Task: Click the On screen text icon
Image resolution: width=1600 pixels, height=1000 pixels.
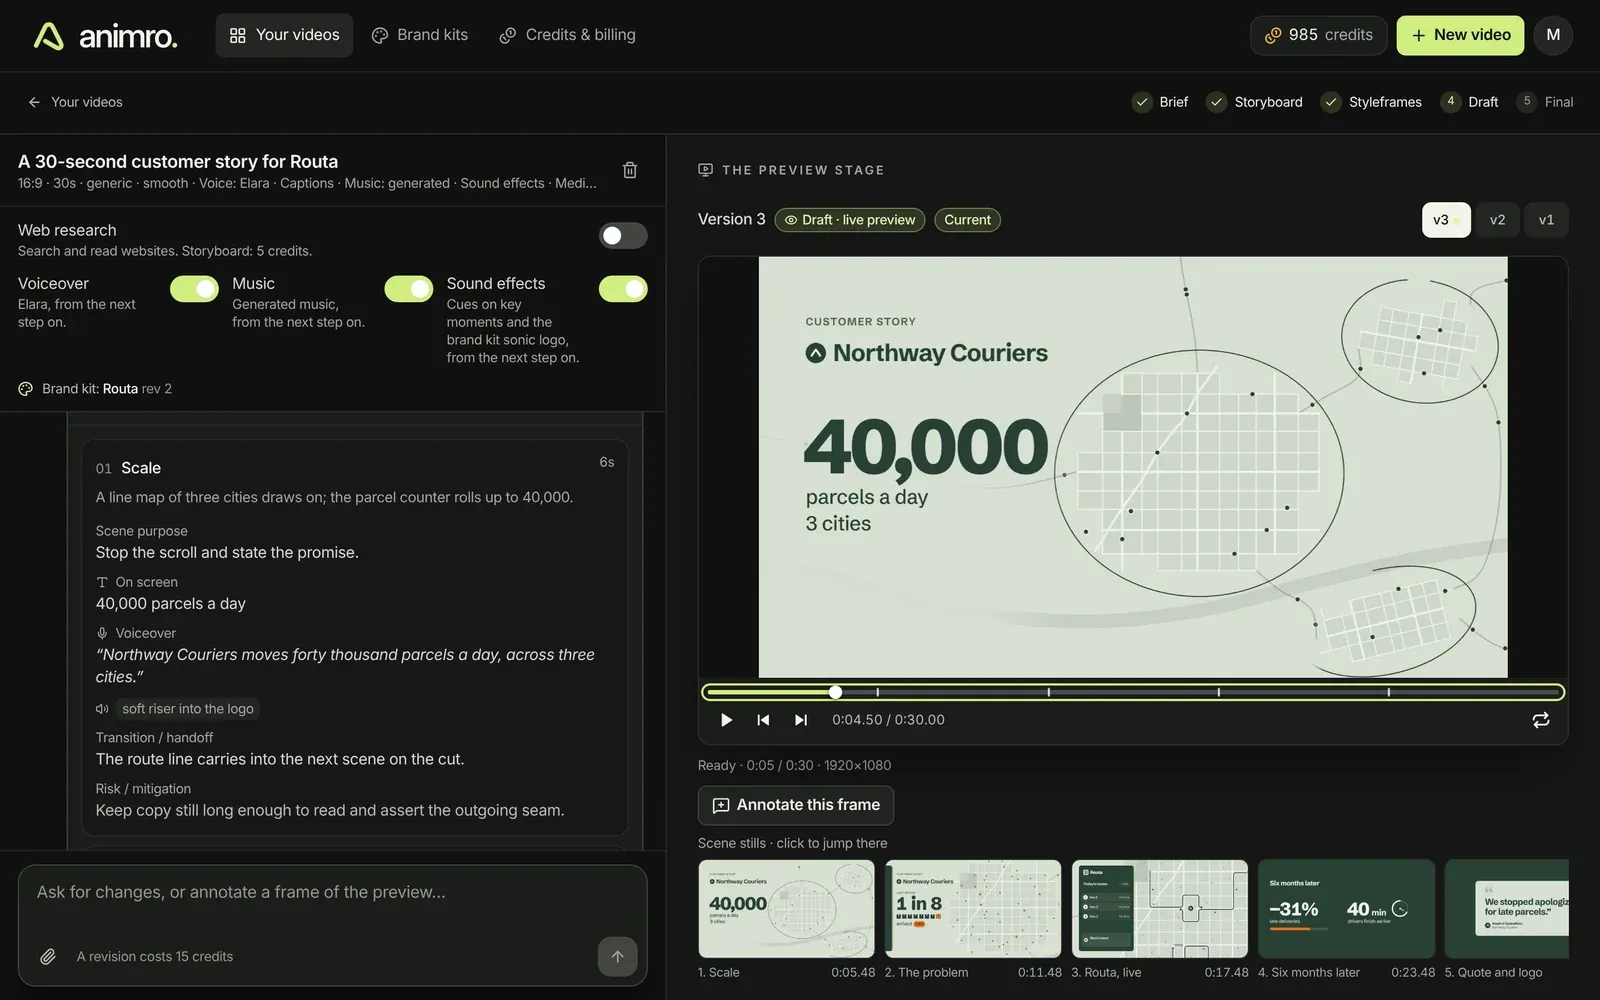Action: [102, 582]
